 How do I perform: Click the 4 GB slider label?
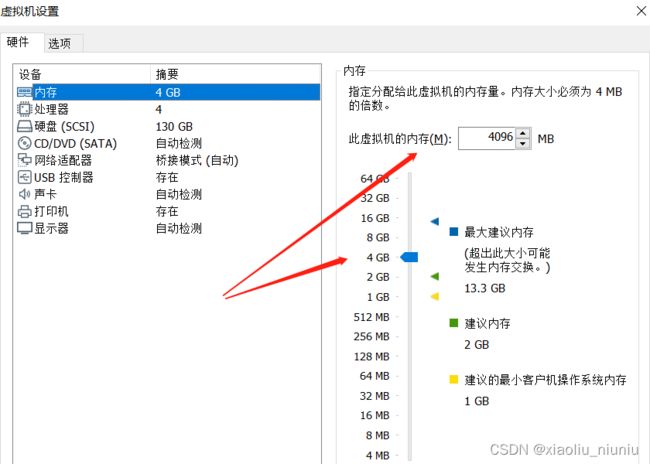pos(378,258)
